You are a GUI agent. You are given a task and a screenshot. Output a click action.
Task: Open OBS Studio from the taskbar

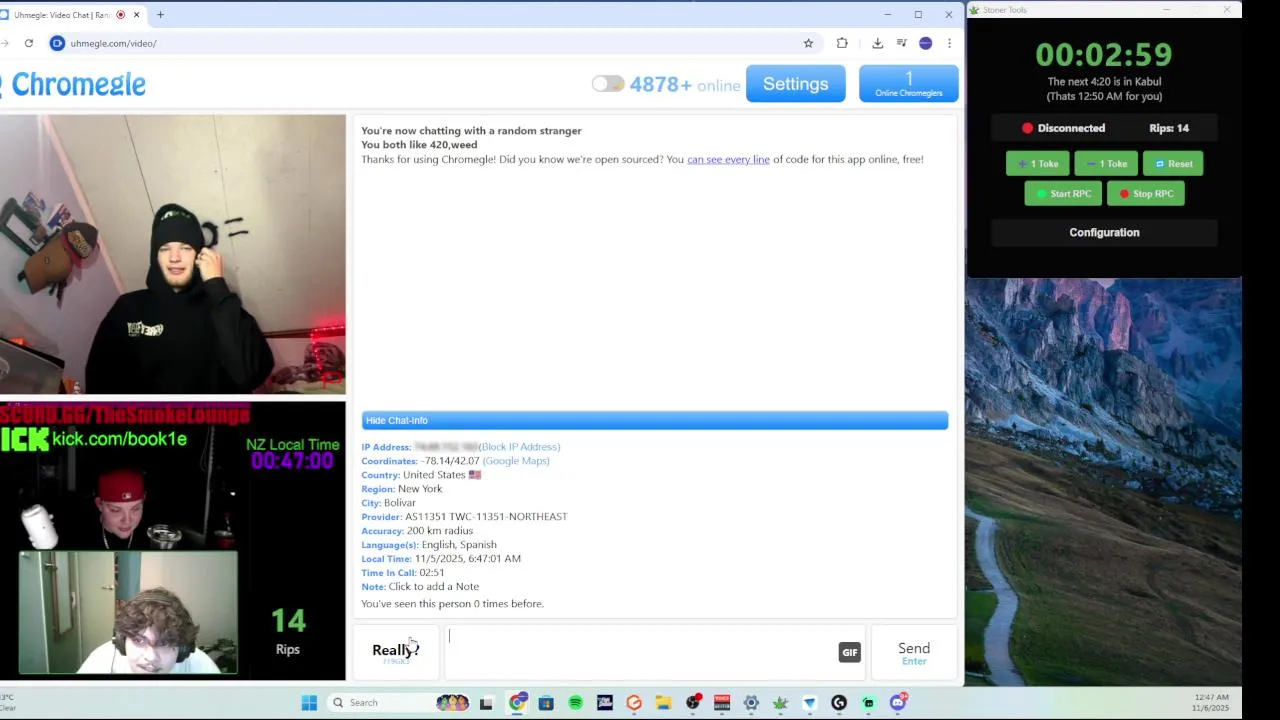coord(693,703)
